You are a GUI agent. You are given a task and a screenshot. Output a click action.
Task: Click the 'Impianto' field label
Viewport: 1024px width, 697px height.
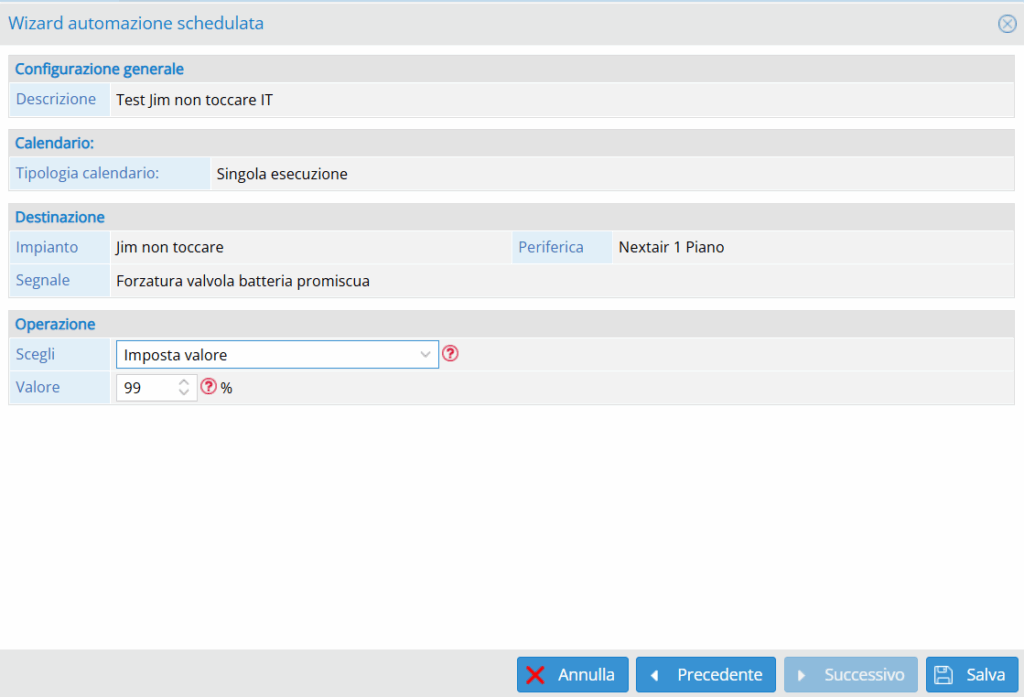click(x=46, y=247)
